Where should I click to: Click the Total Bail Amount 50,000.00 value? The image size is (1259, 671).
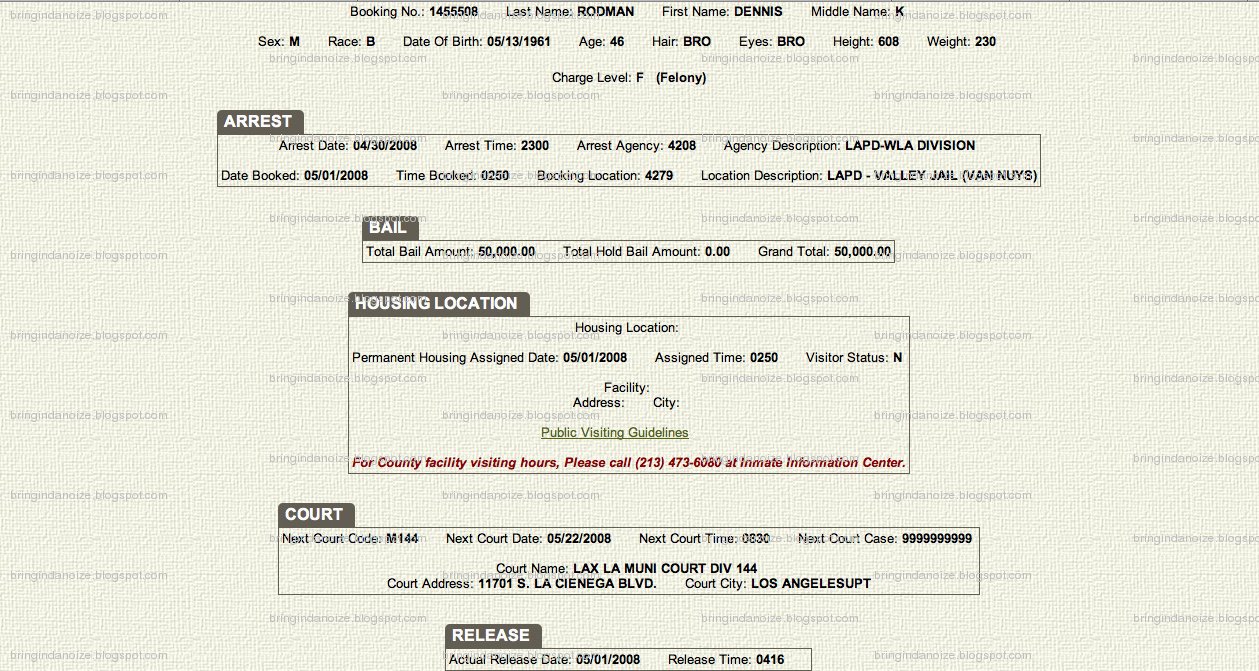(507, 252)
